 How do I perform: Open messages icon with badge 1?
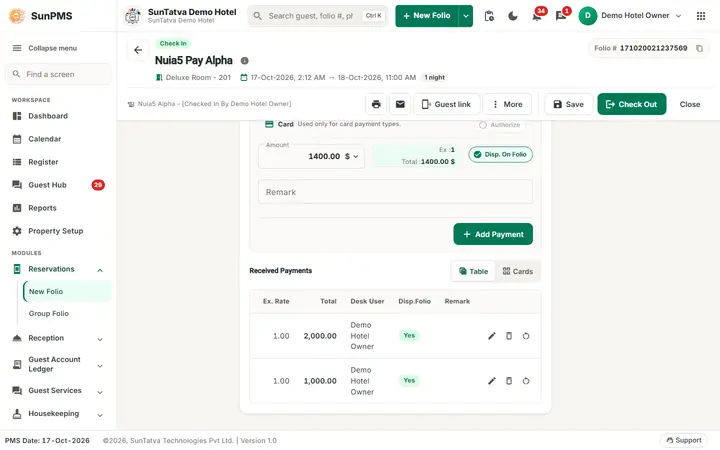click(x=561, y=16)
